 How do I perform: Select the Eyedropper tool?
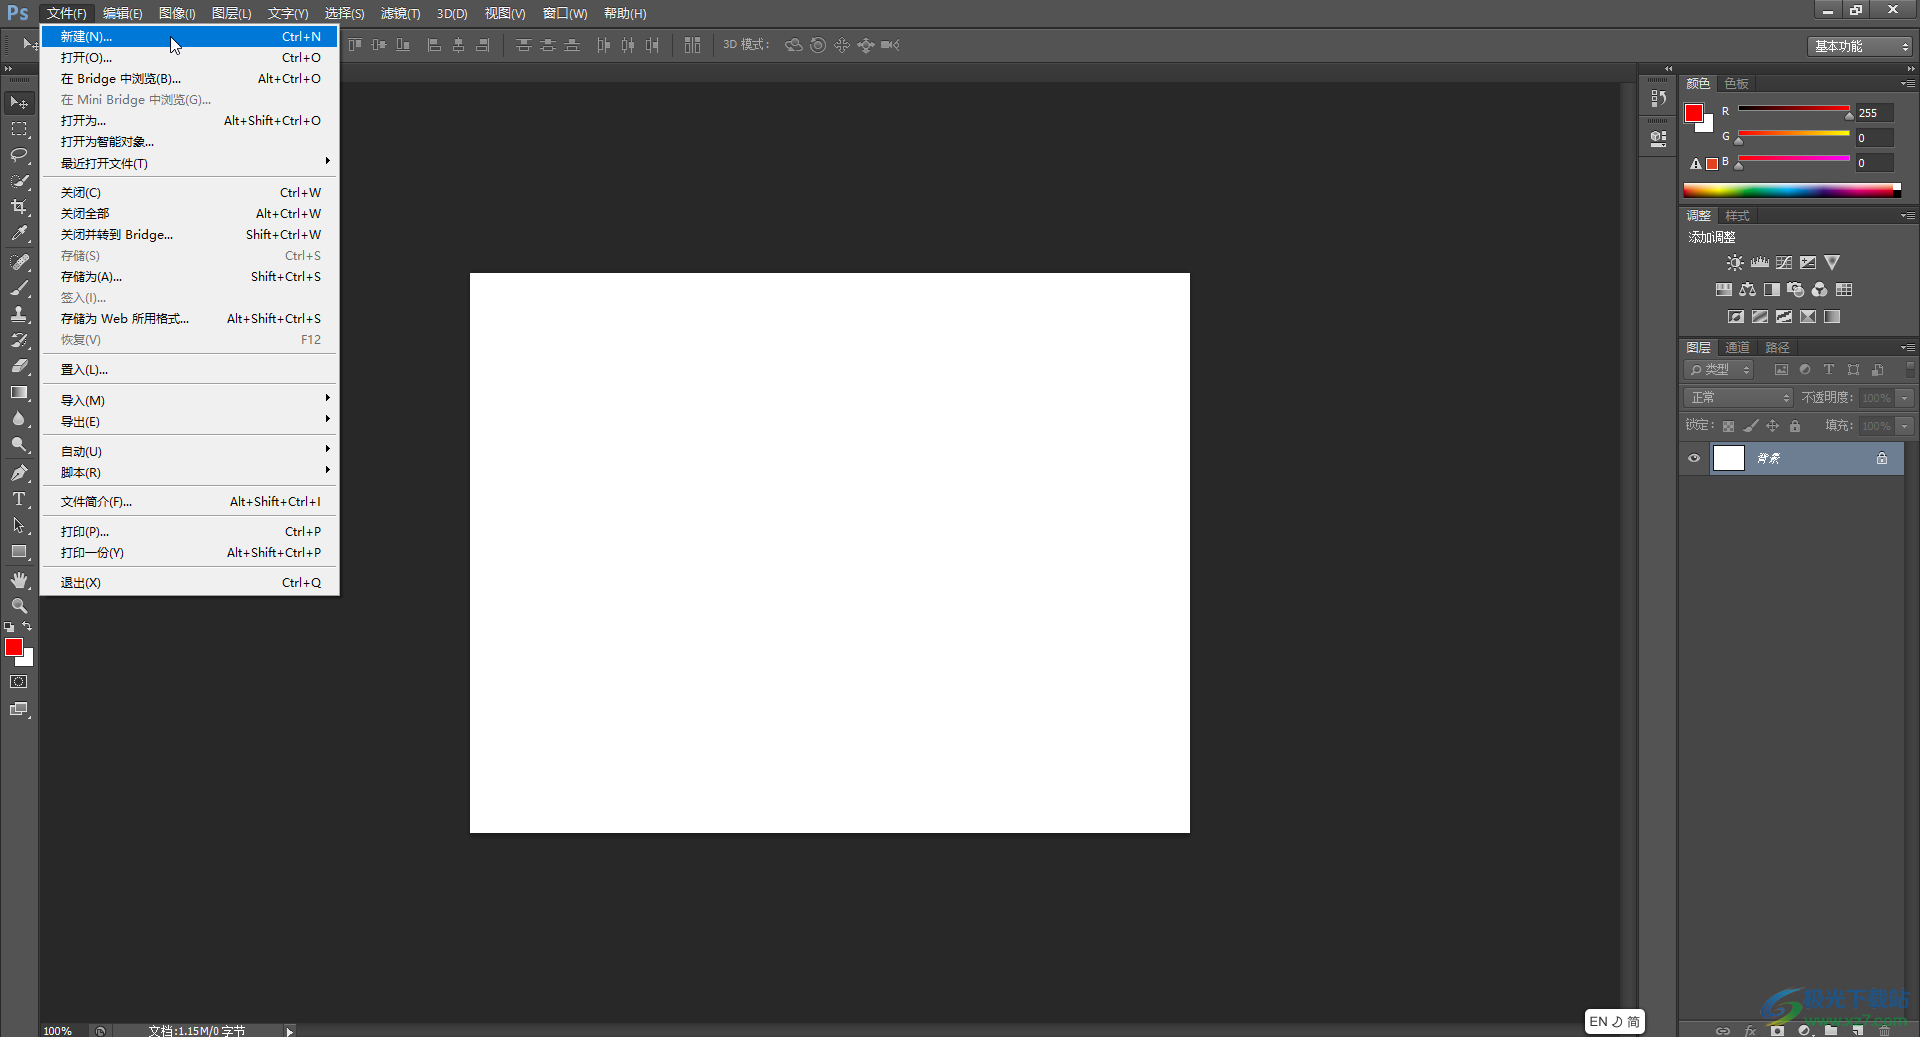19,233
